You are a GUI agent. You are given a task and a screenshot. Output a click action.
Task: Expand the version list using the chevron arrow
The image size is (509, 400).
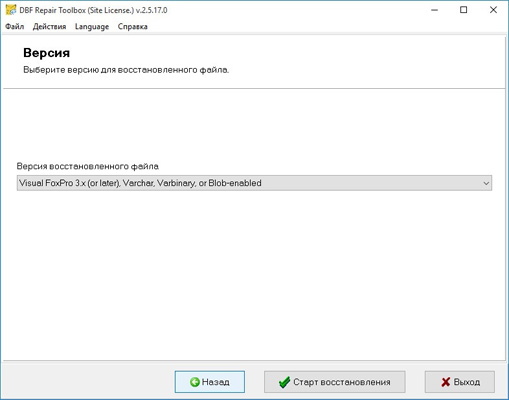[486, 183]
